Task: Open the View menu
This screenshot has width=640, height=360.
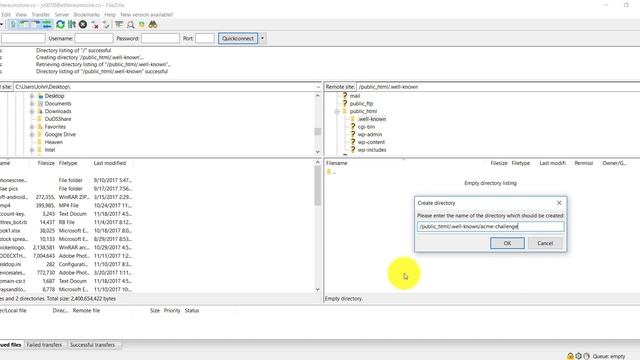Action: tap(21, 15)
